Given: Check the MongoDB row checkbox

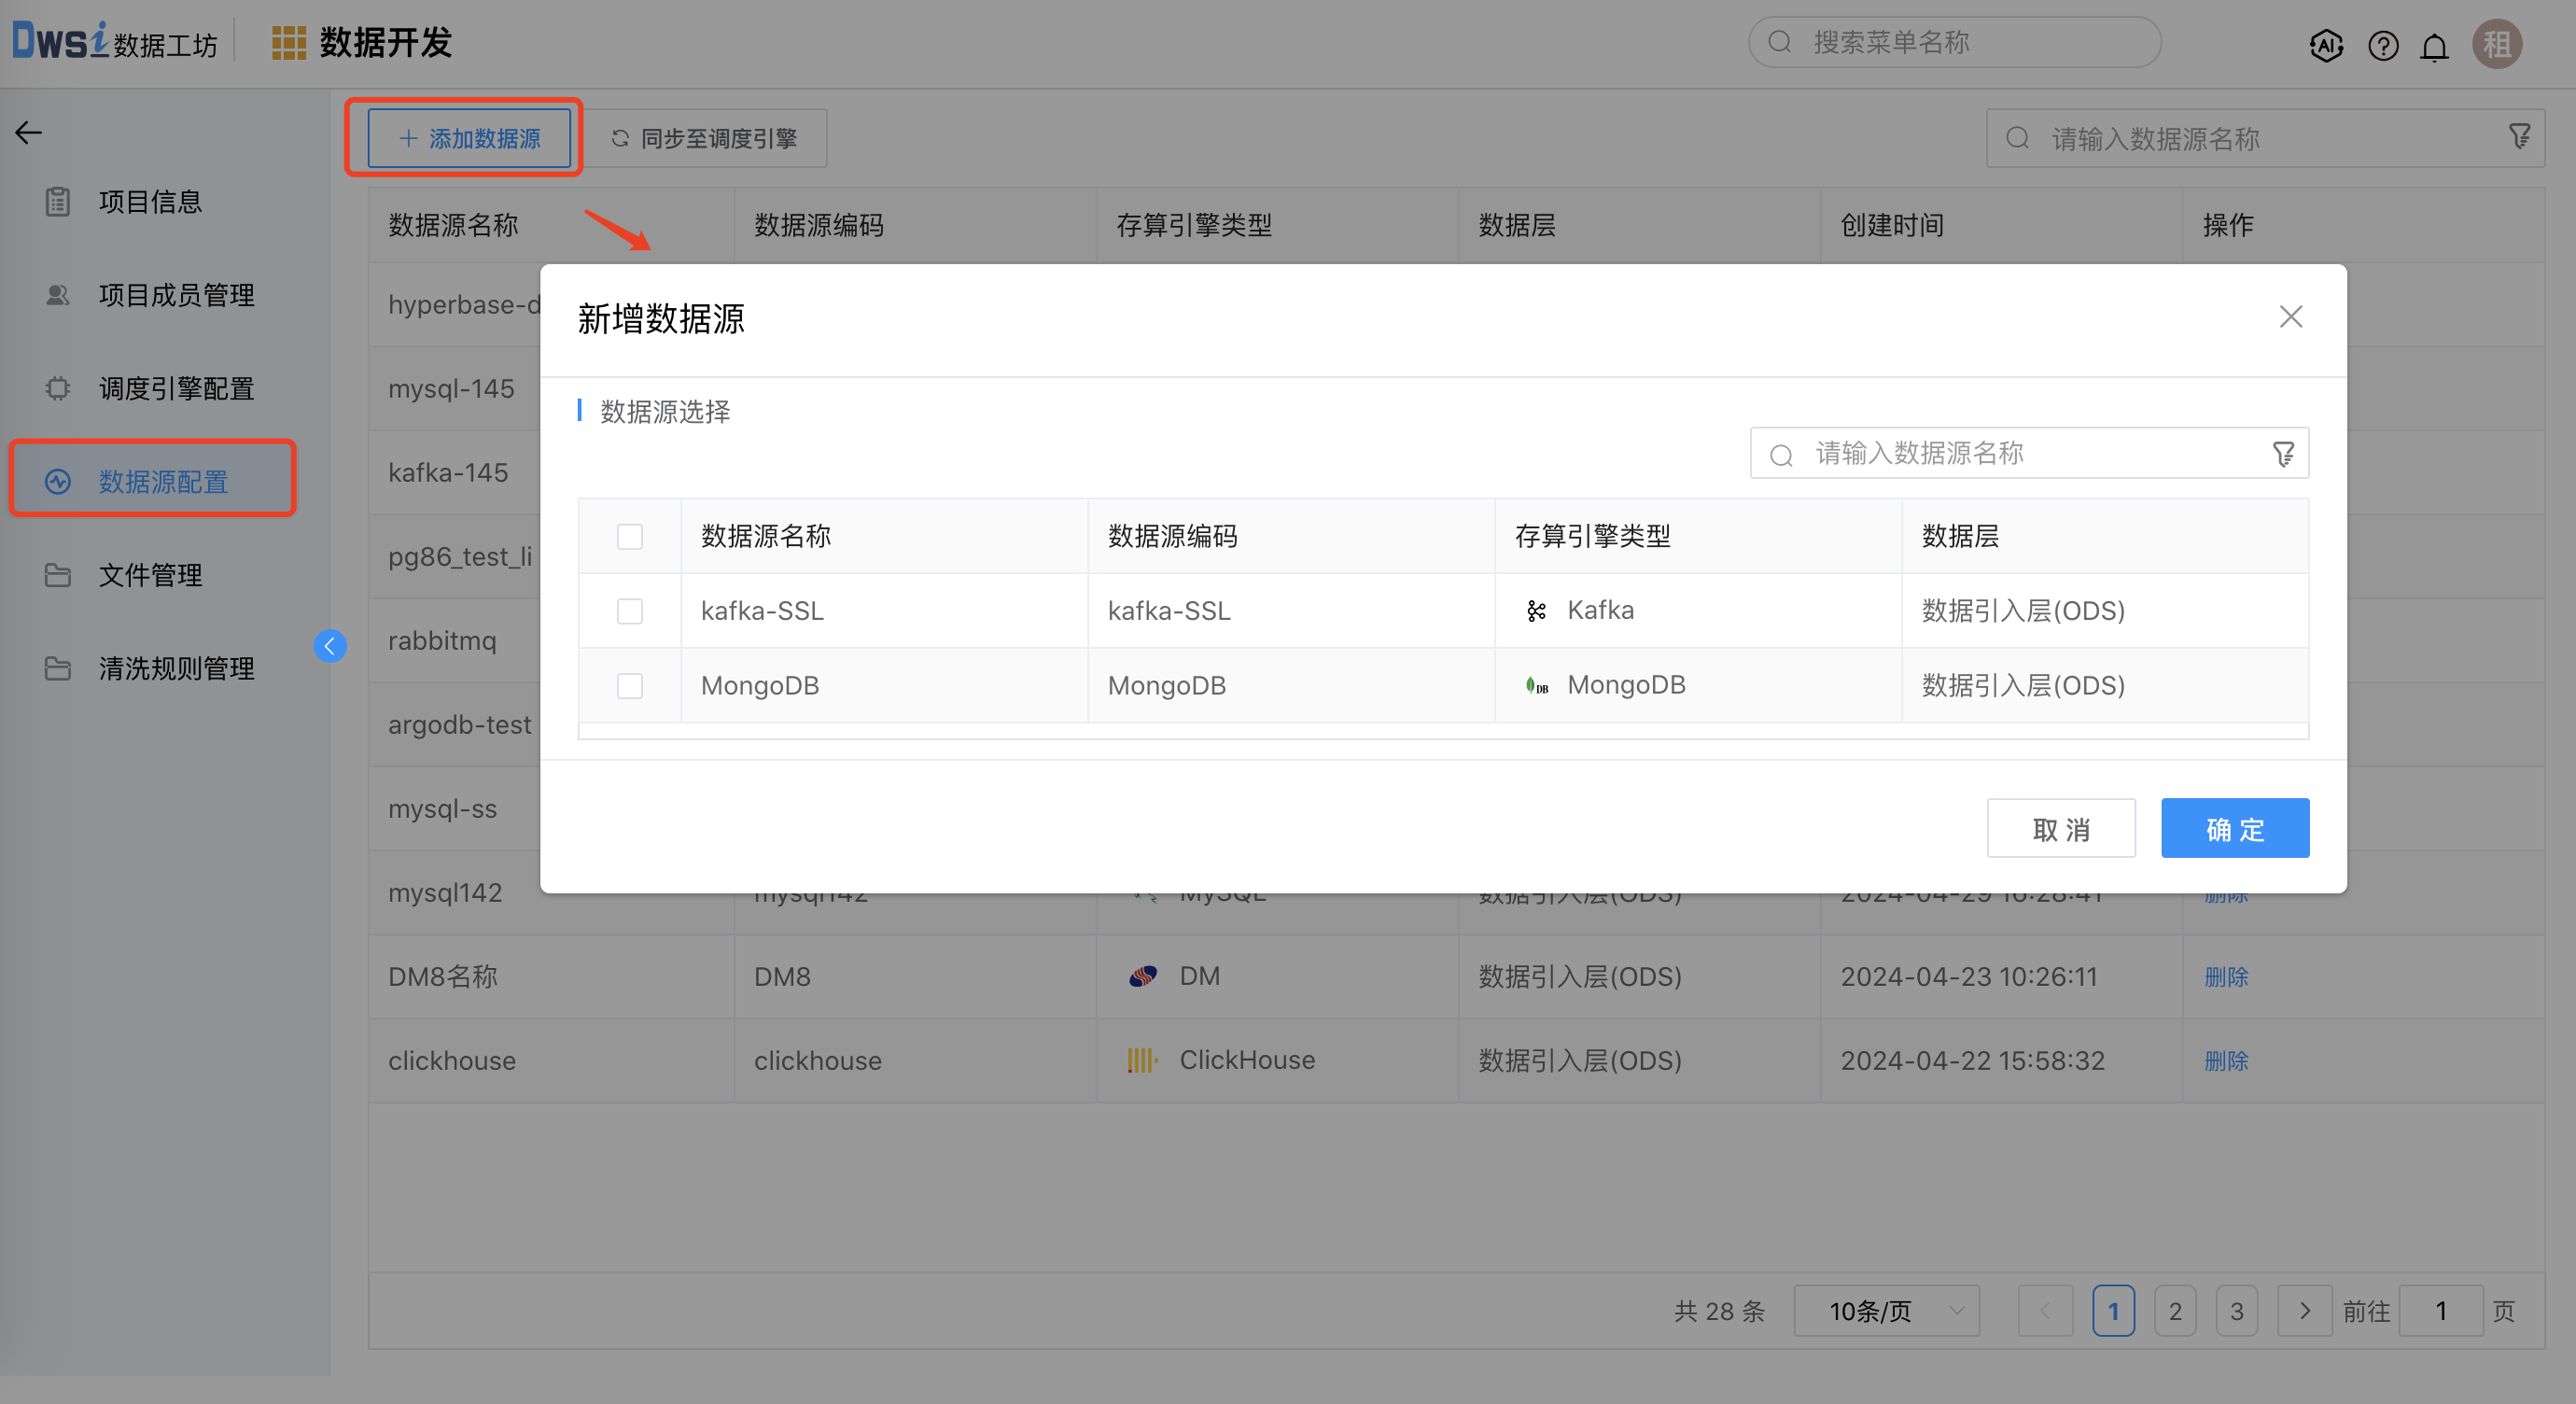Looking at the screenshot, I should [630, 686].
